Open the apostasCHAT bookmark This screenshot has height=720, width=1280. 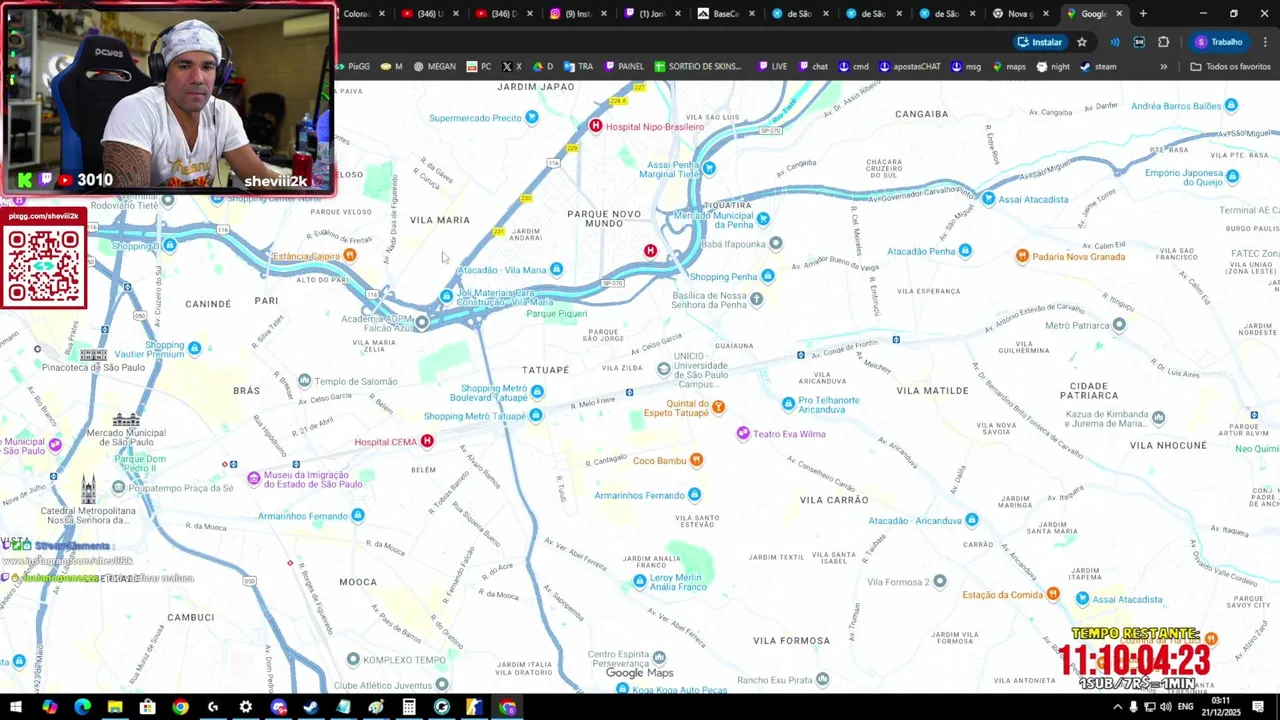click(x=910, y=67)
